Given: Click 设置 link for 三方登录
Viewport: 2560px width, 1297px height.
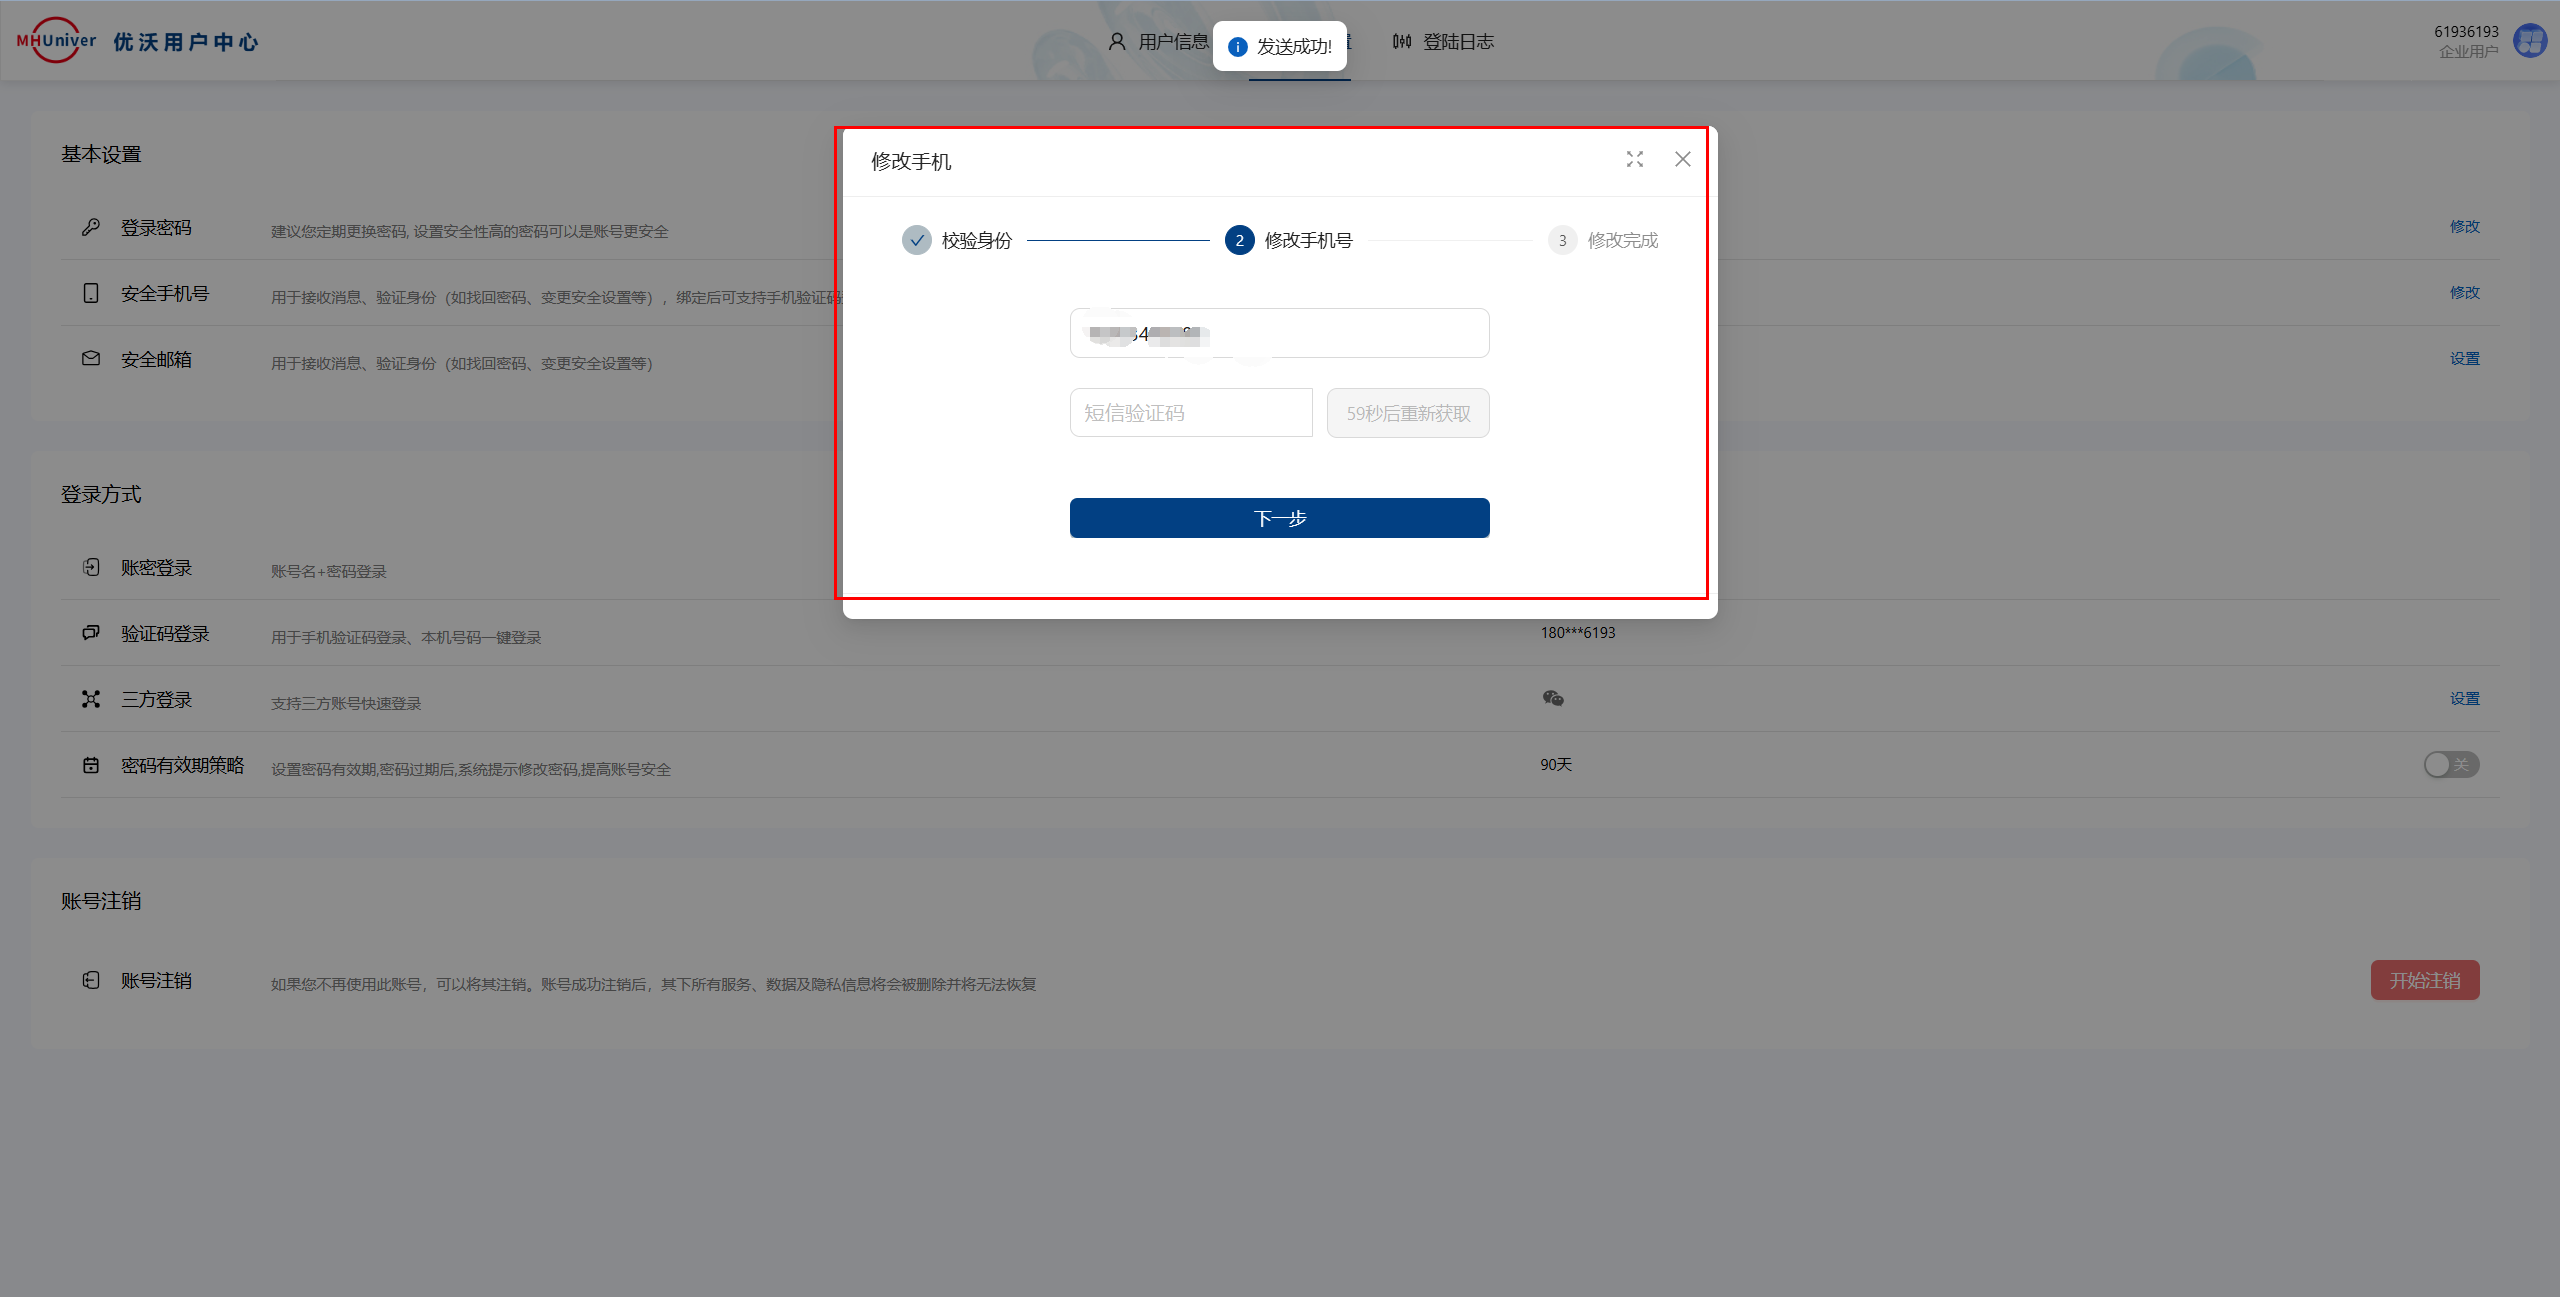Looking at the screenshot, I should coord(2464,699).
